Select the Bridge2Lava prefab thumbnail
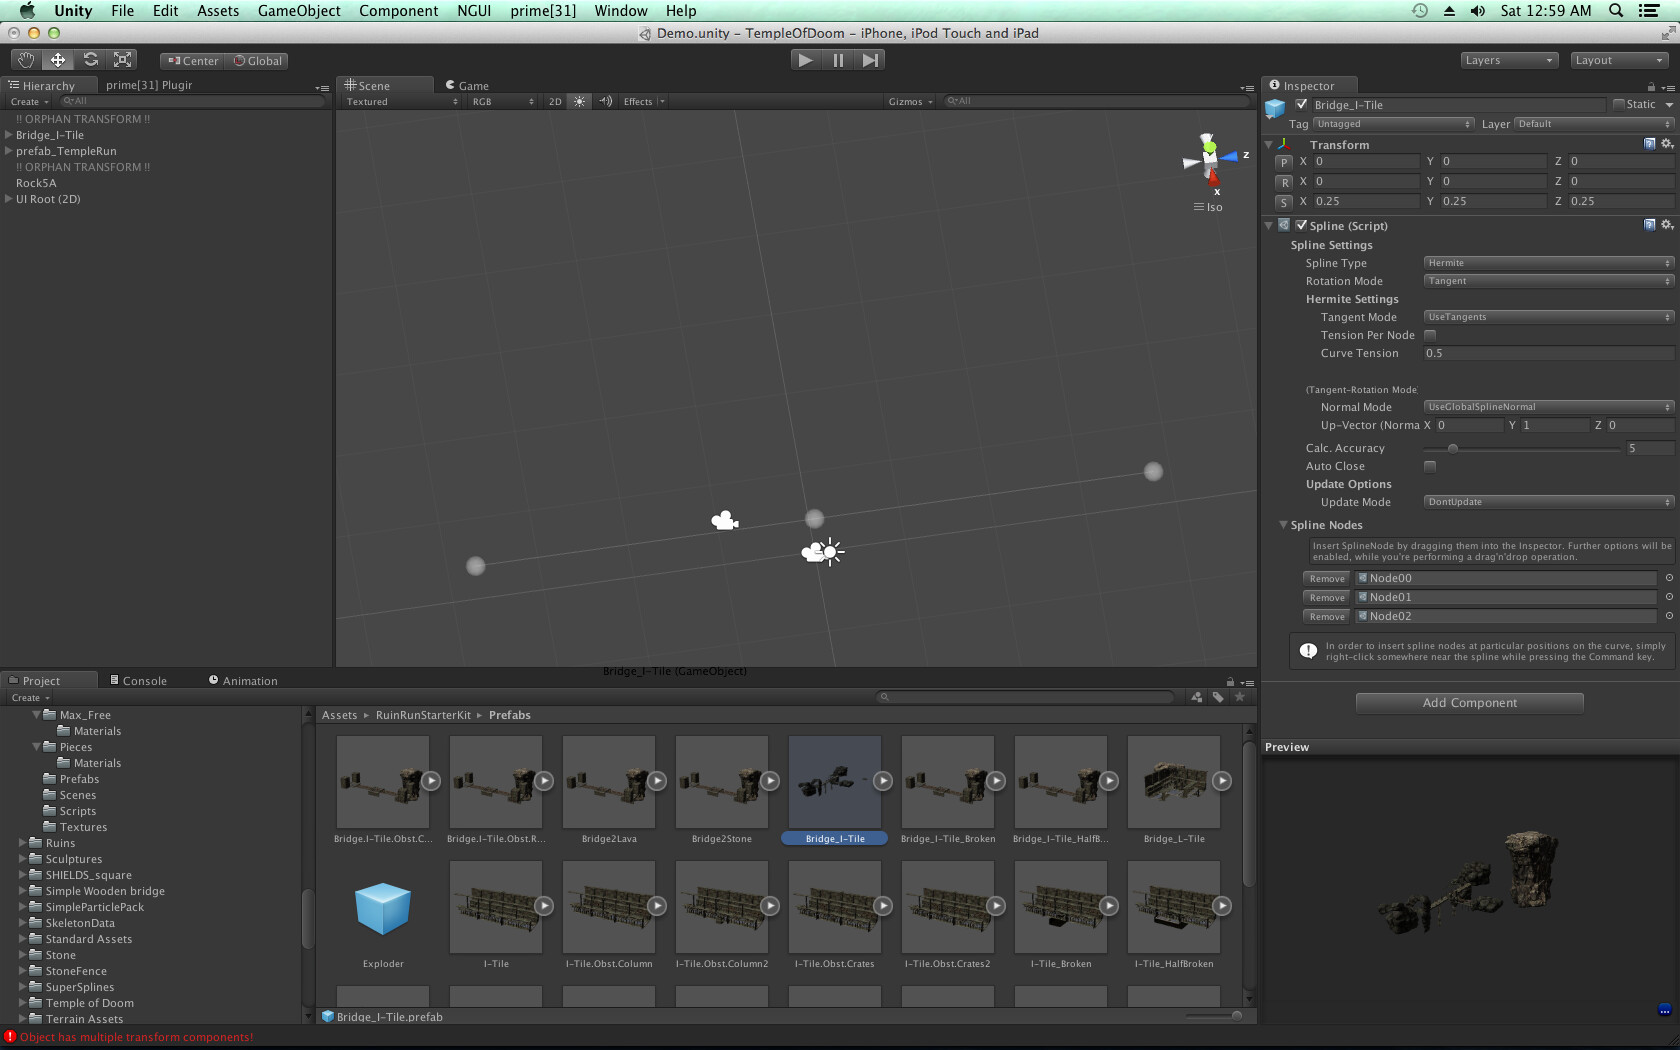The width and height of the screenshot is (1680, 1050). coord(609,783)
